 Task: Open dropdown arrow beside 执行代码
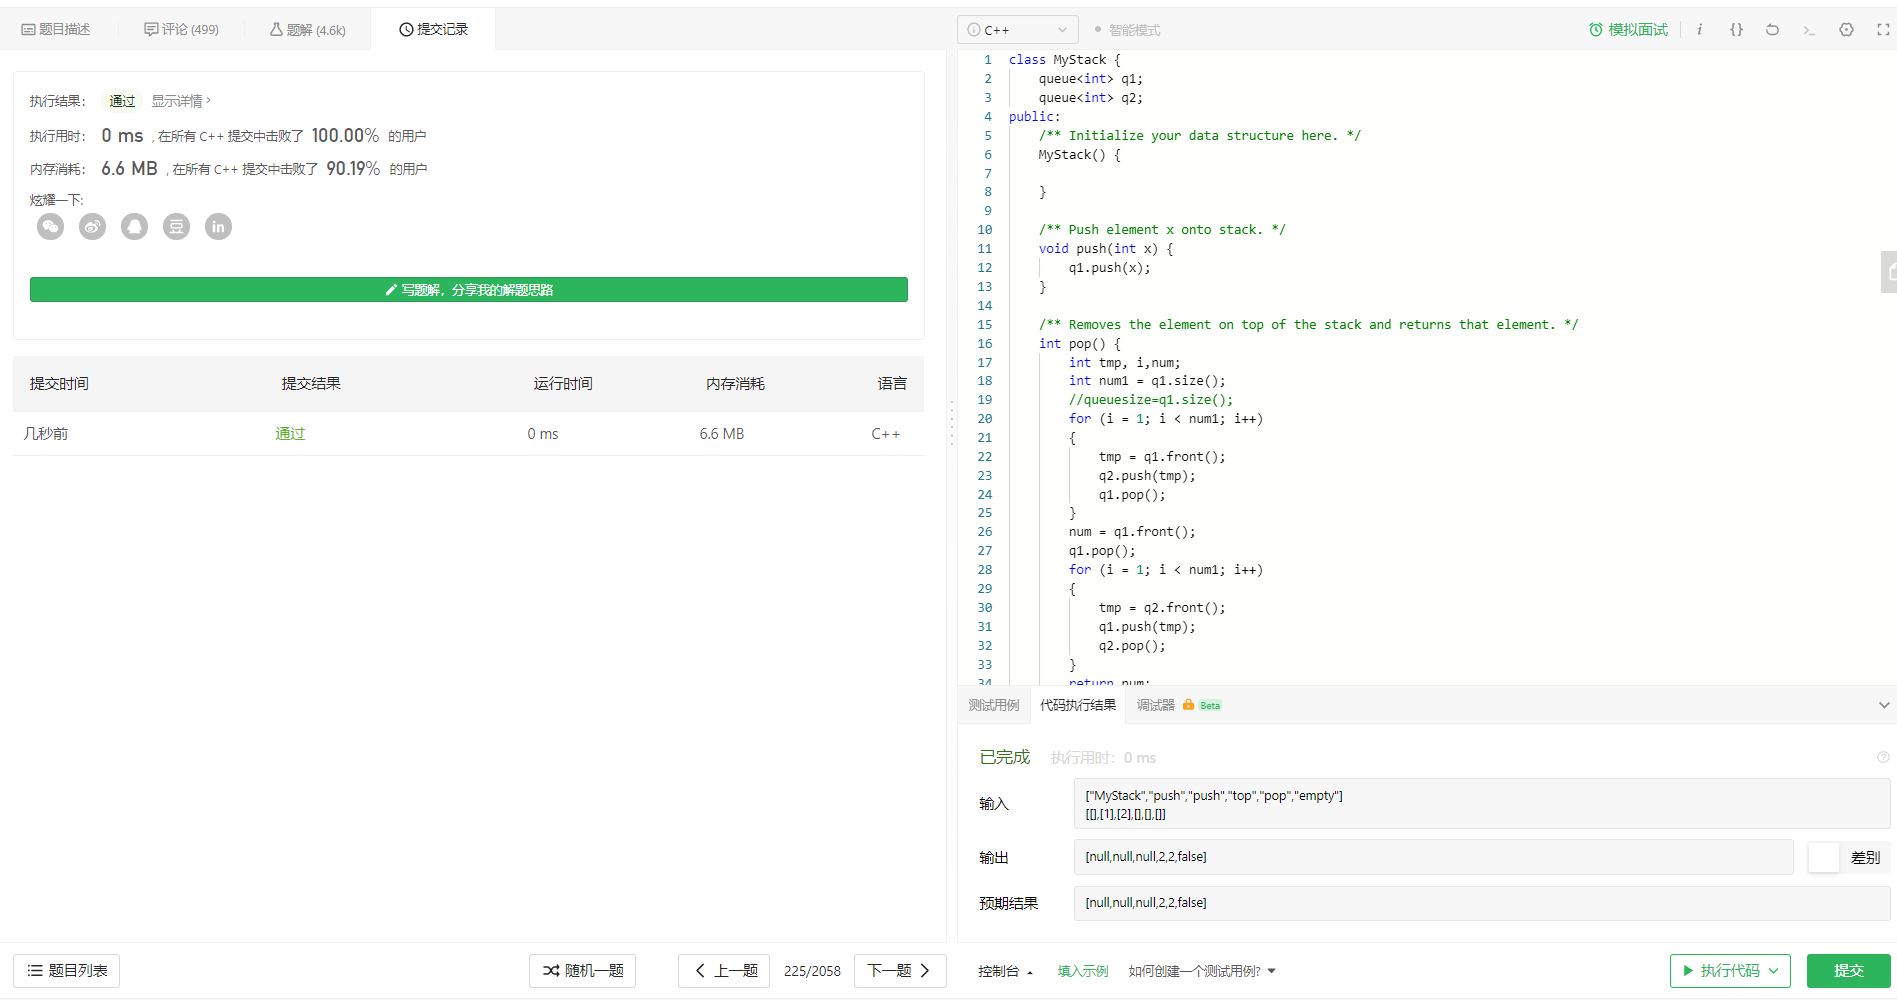click(x=1774, y=971)
